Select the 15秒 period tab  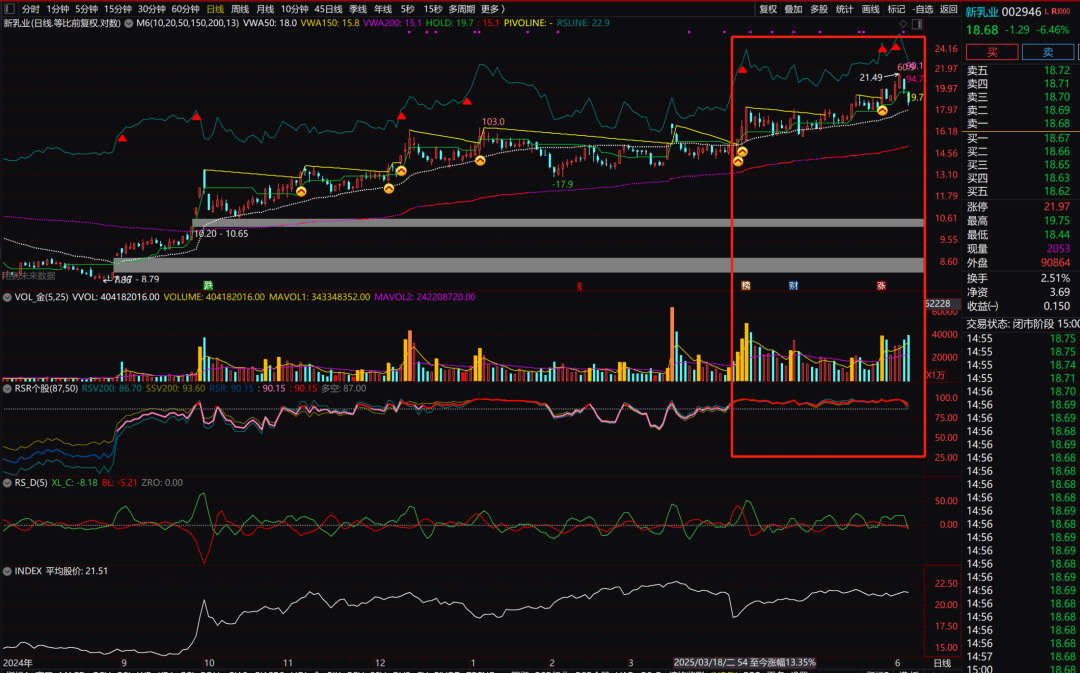point(433,9)
